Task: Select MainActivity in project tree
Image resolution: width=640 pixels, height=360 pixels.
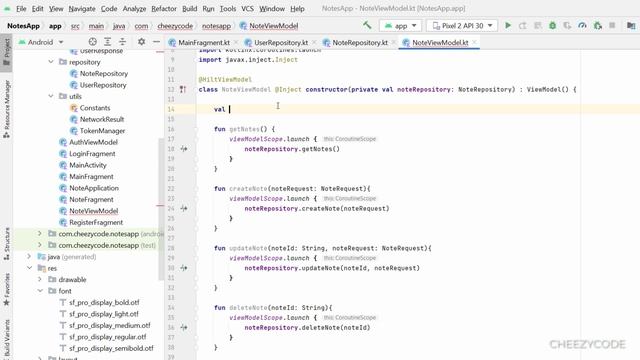Action: tap(88, 165)
